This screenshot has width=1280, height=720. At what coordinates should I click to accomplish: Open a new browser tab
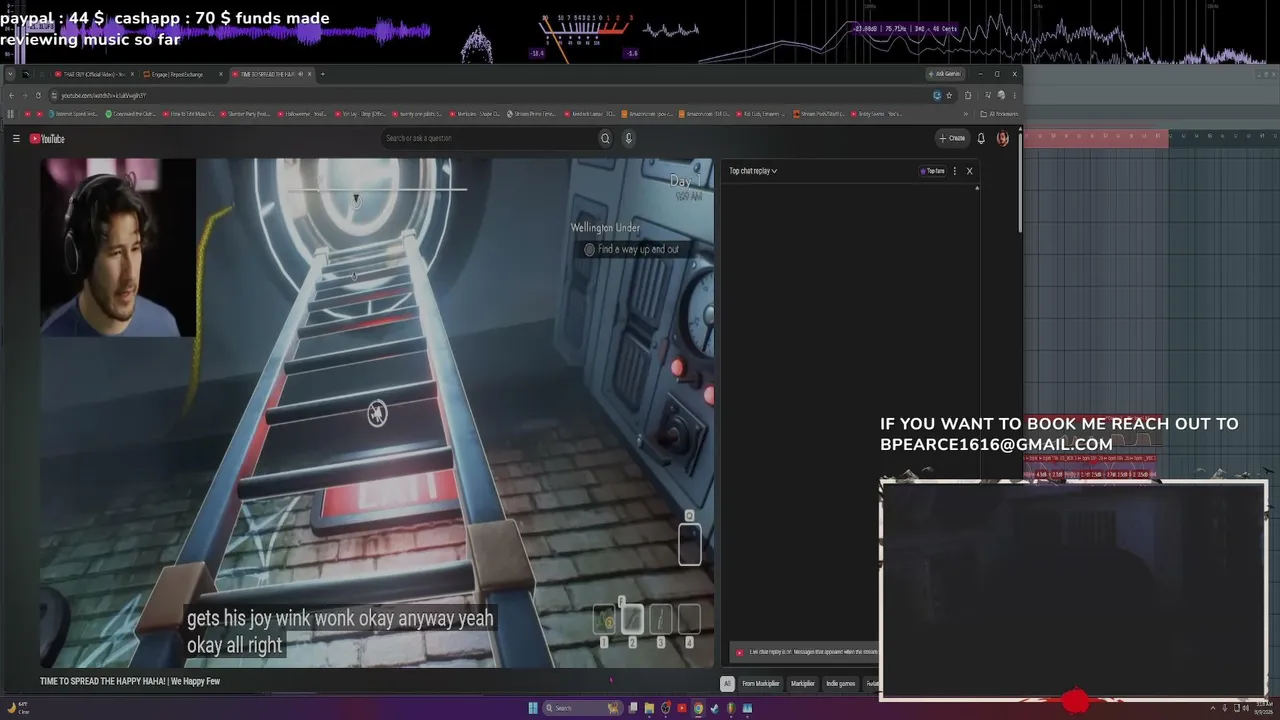tap(322, 74)
